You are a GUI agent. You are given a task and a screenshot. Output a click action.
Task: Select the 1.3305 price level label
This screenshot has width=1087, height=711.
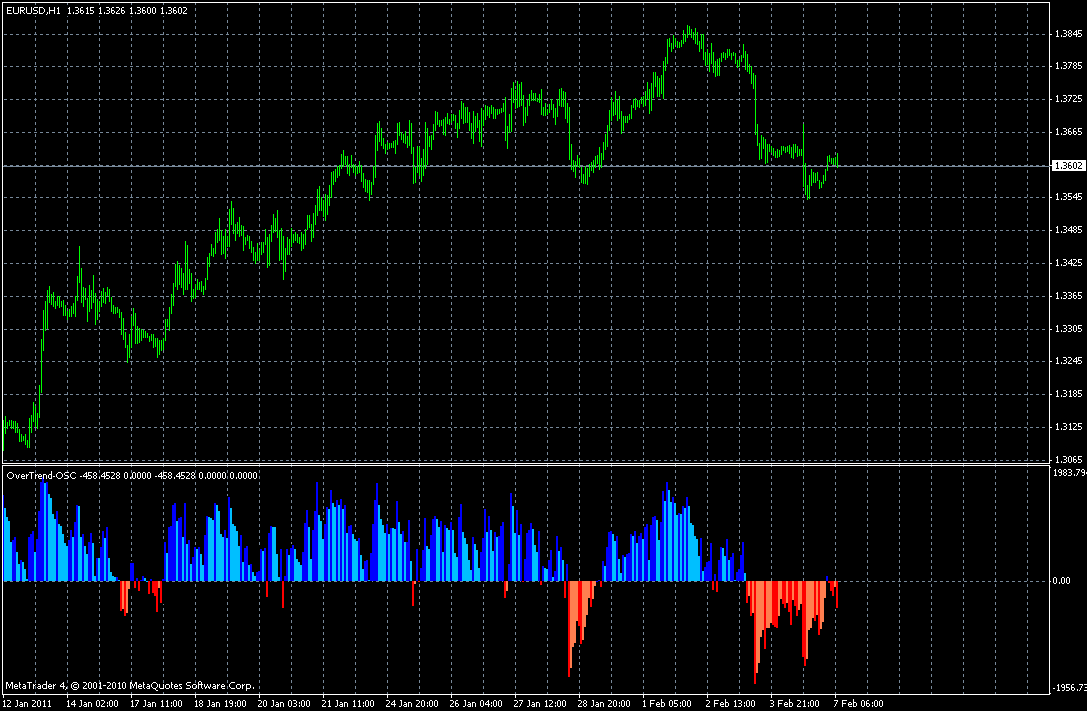[1068, 329]
